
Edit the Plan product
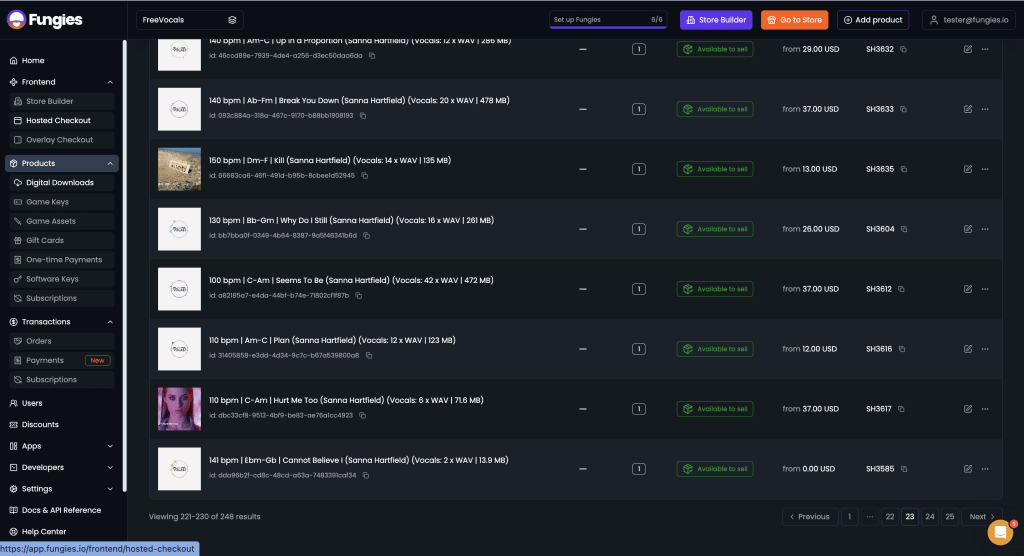pyautogui.click(x=968, y=349)
